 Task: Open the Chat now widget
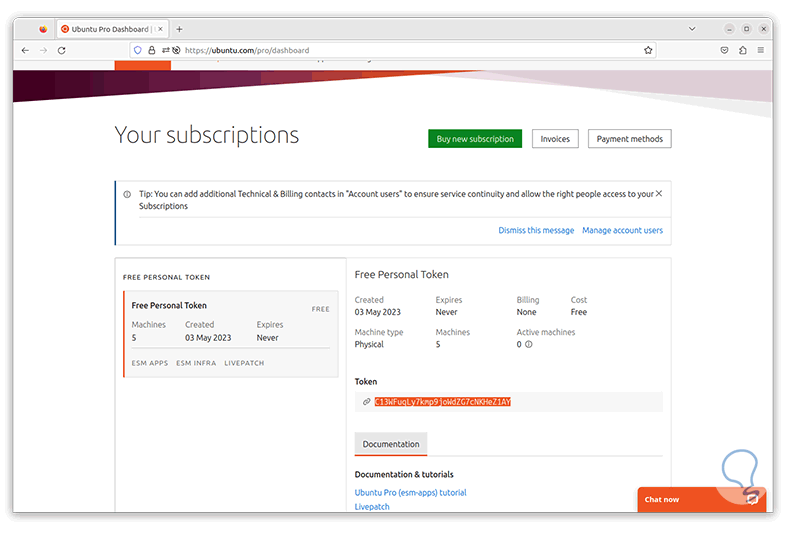pyautogui.click(x=701, y=499)
